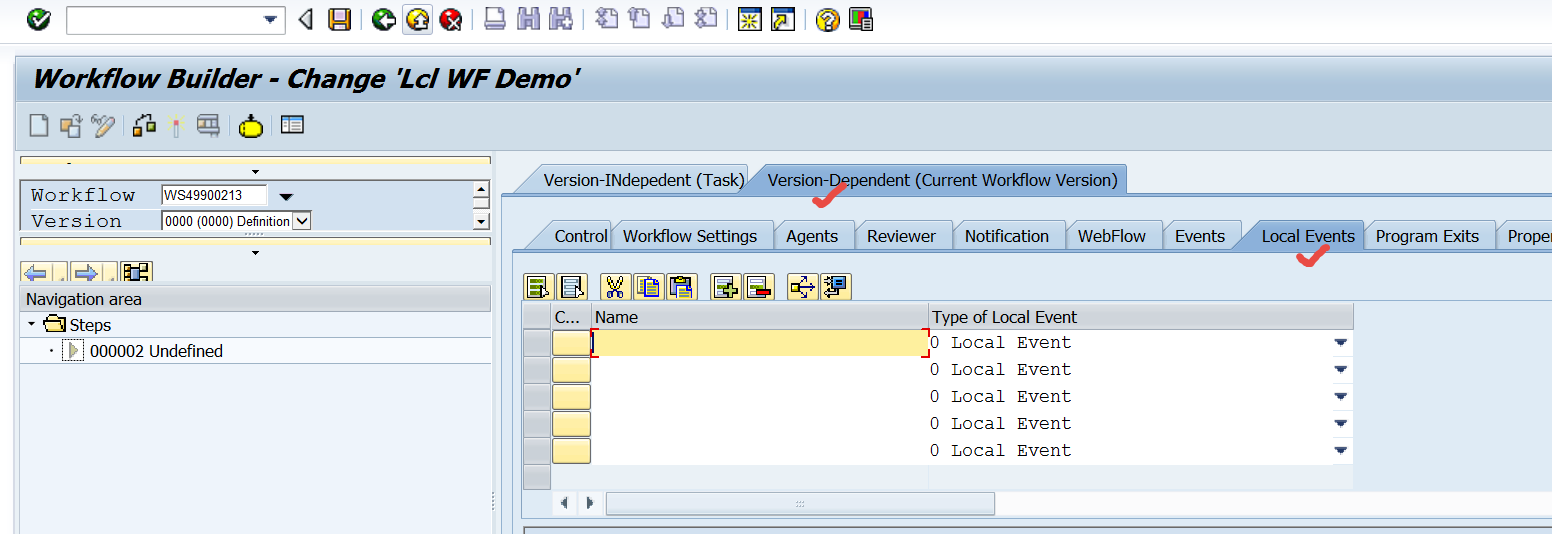
Task: Click the Insert Row icon with green plus
Action: click(x=725, y=288)
